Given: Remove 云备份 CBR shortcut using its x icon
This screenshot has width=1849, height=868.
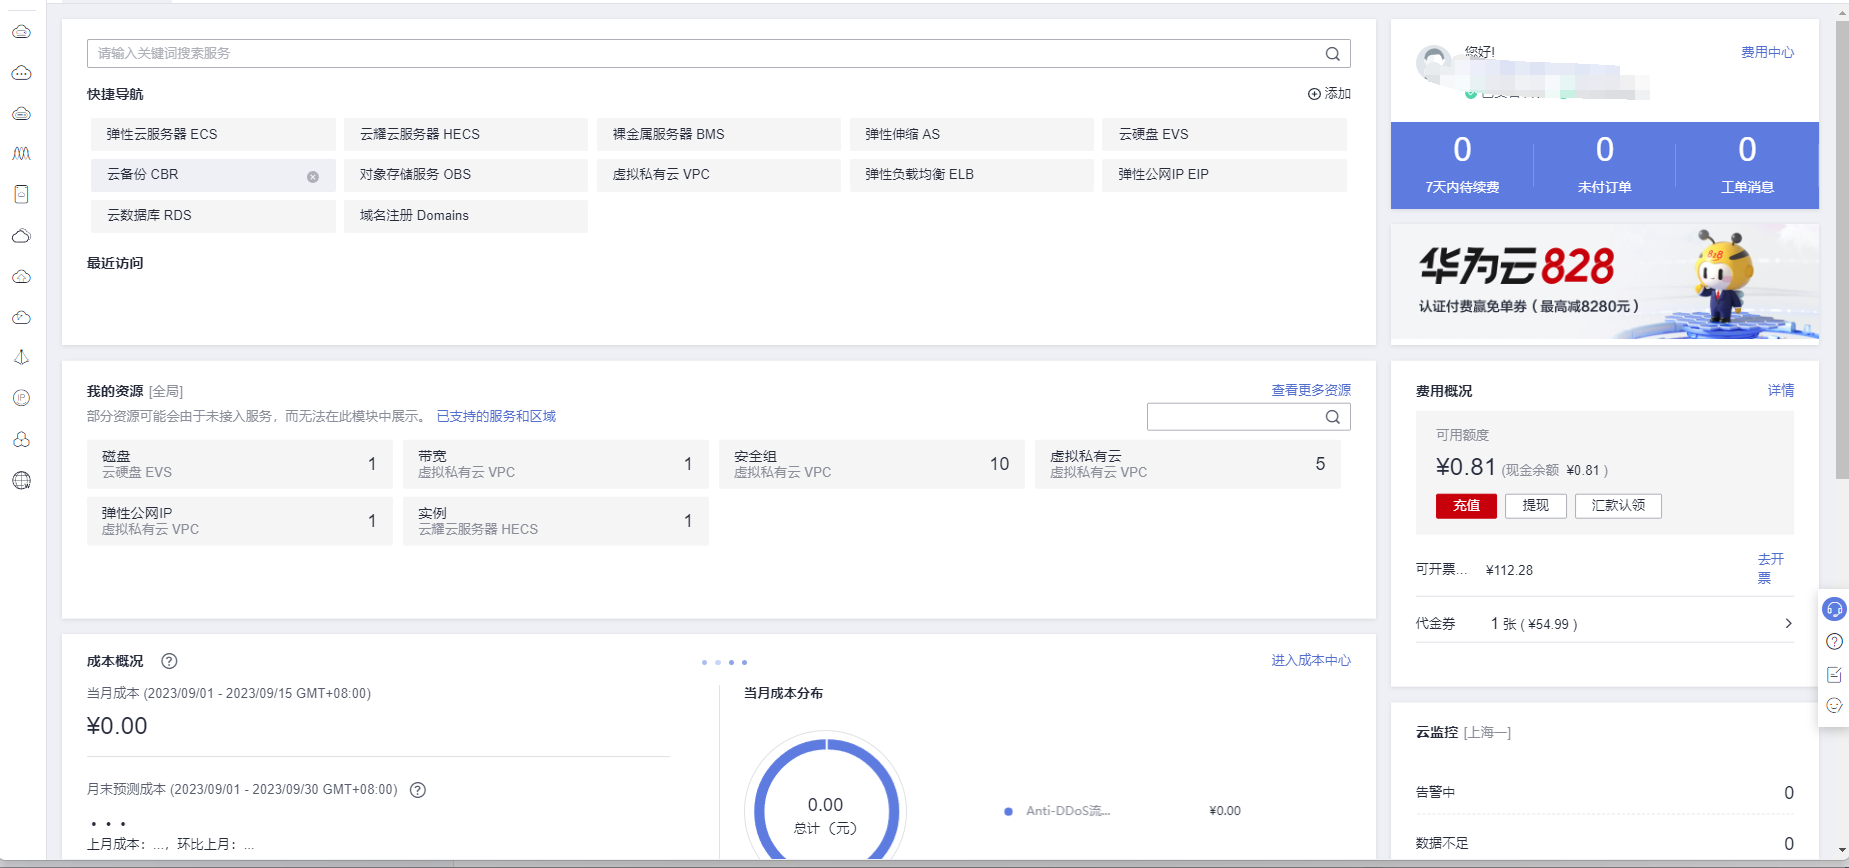Looking at the screenshot, I should [313, 177].
